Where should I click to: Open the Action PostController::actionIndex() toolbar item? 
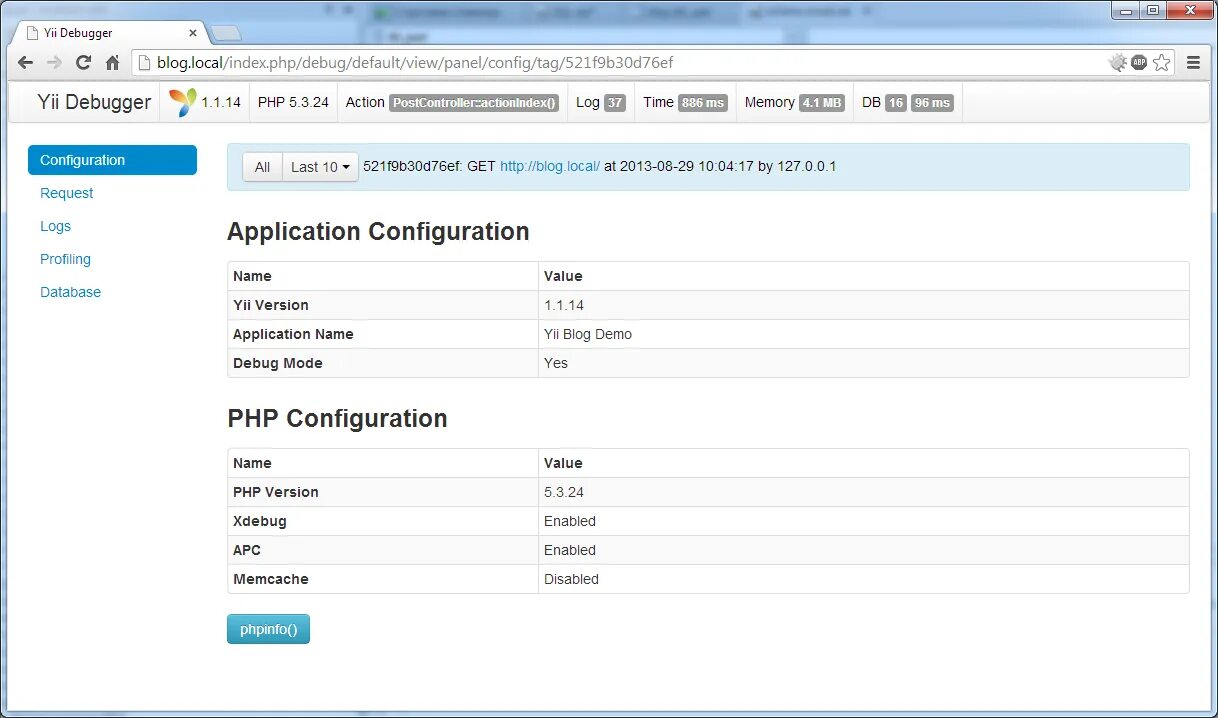452,102
